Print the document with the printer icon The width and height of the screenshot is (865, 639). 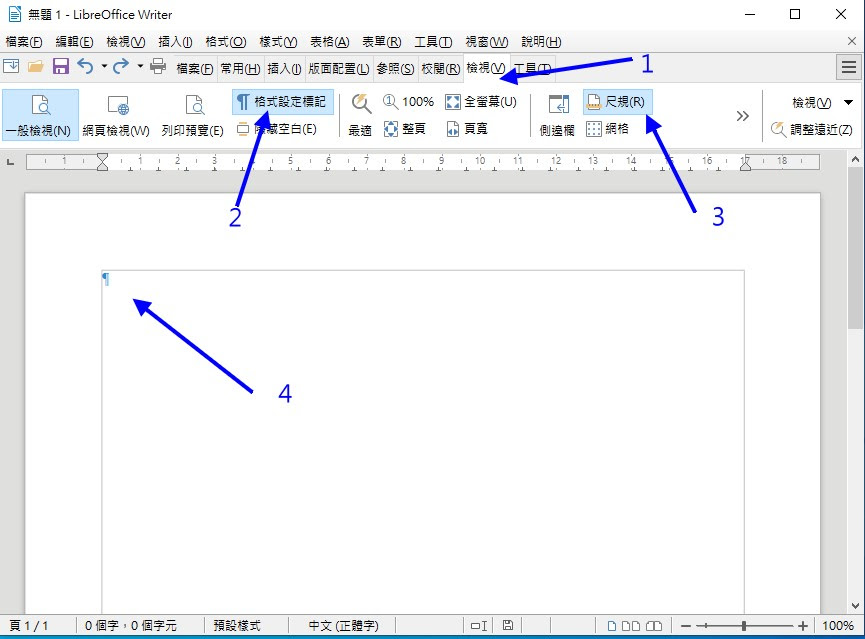(x=158, y=66)
